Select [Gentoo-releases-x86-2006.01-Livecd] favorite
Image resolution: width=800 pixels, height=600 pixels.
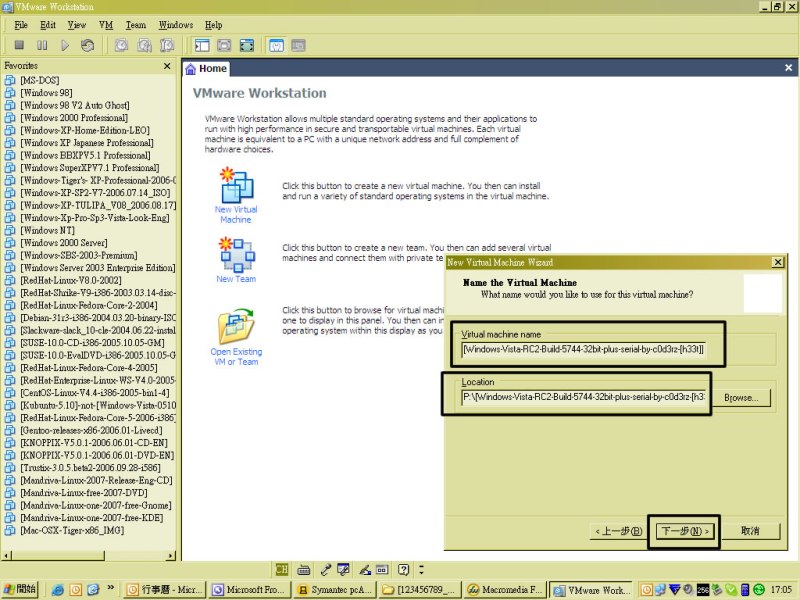(91, 430)
